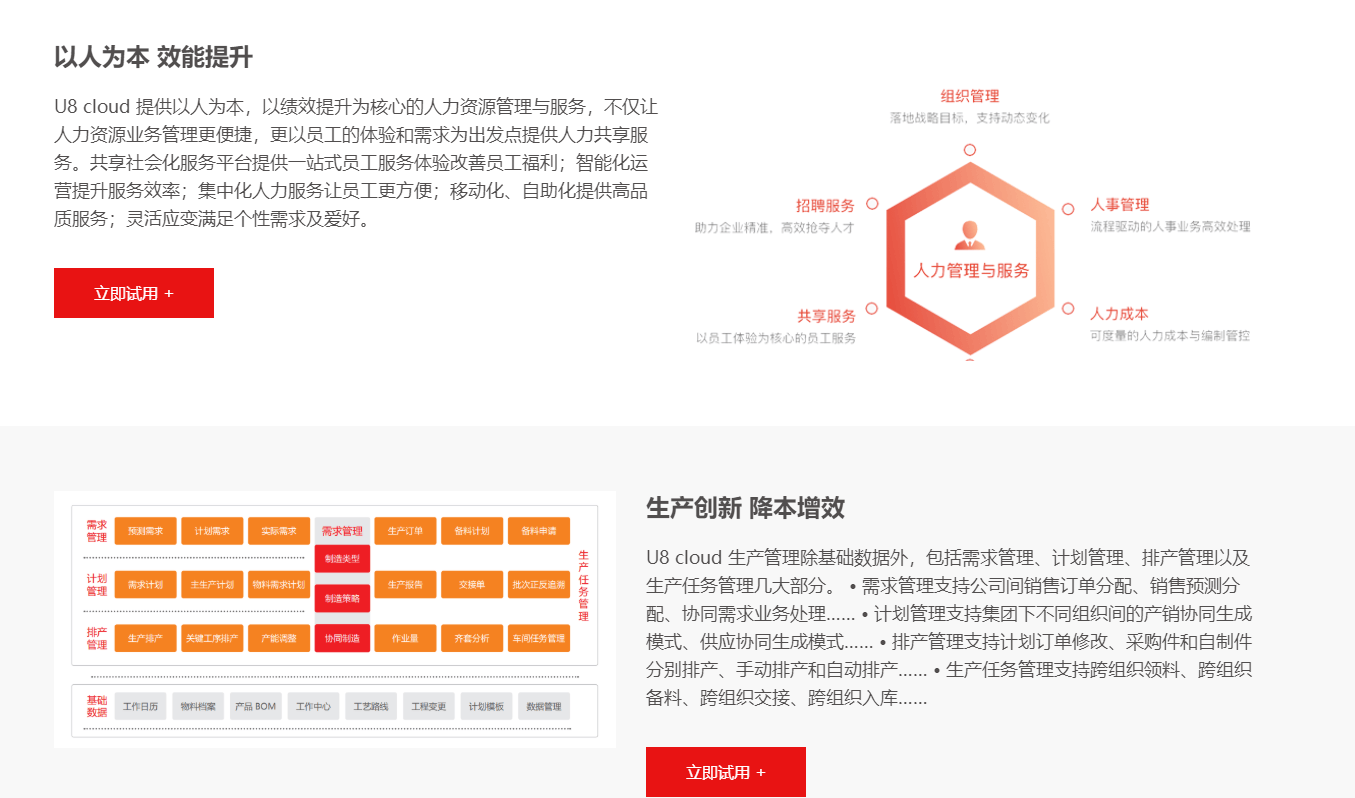Click the subtitle 以员工体验为核心的员工服务

776,338
